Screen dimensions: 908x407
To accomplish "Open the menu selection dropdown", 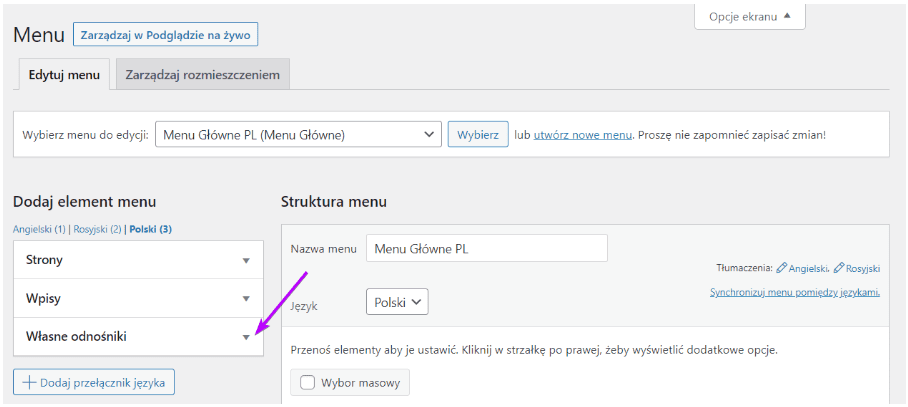I will 298,134.
